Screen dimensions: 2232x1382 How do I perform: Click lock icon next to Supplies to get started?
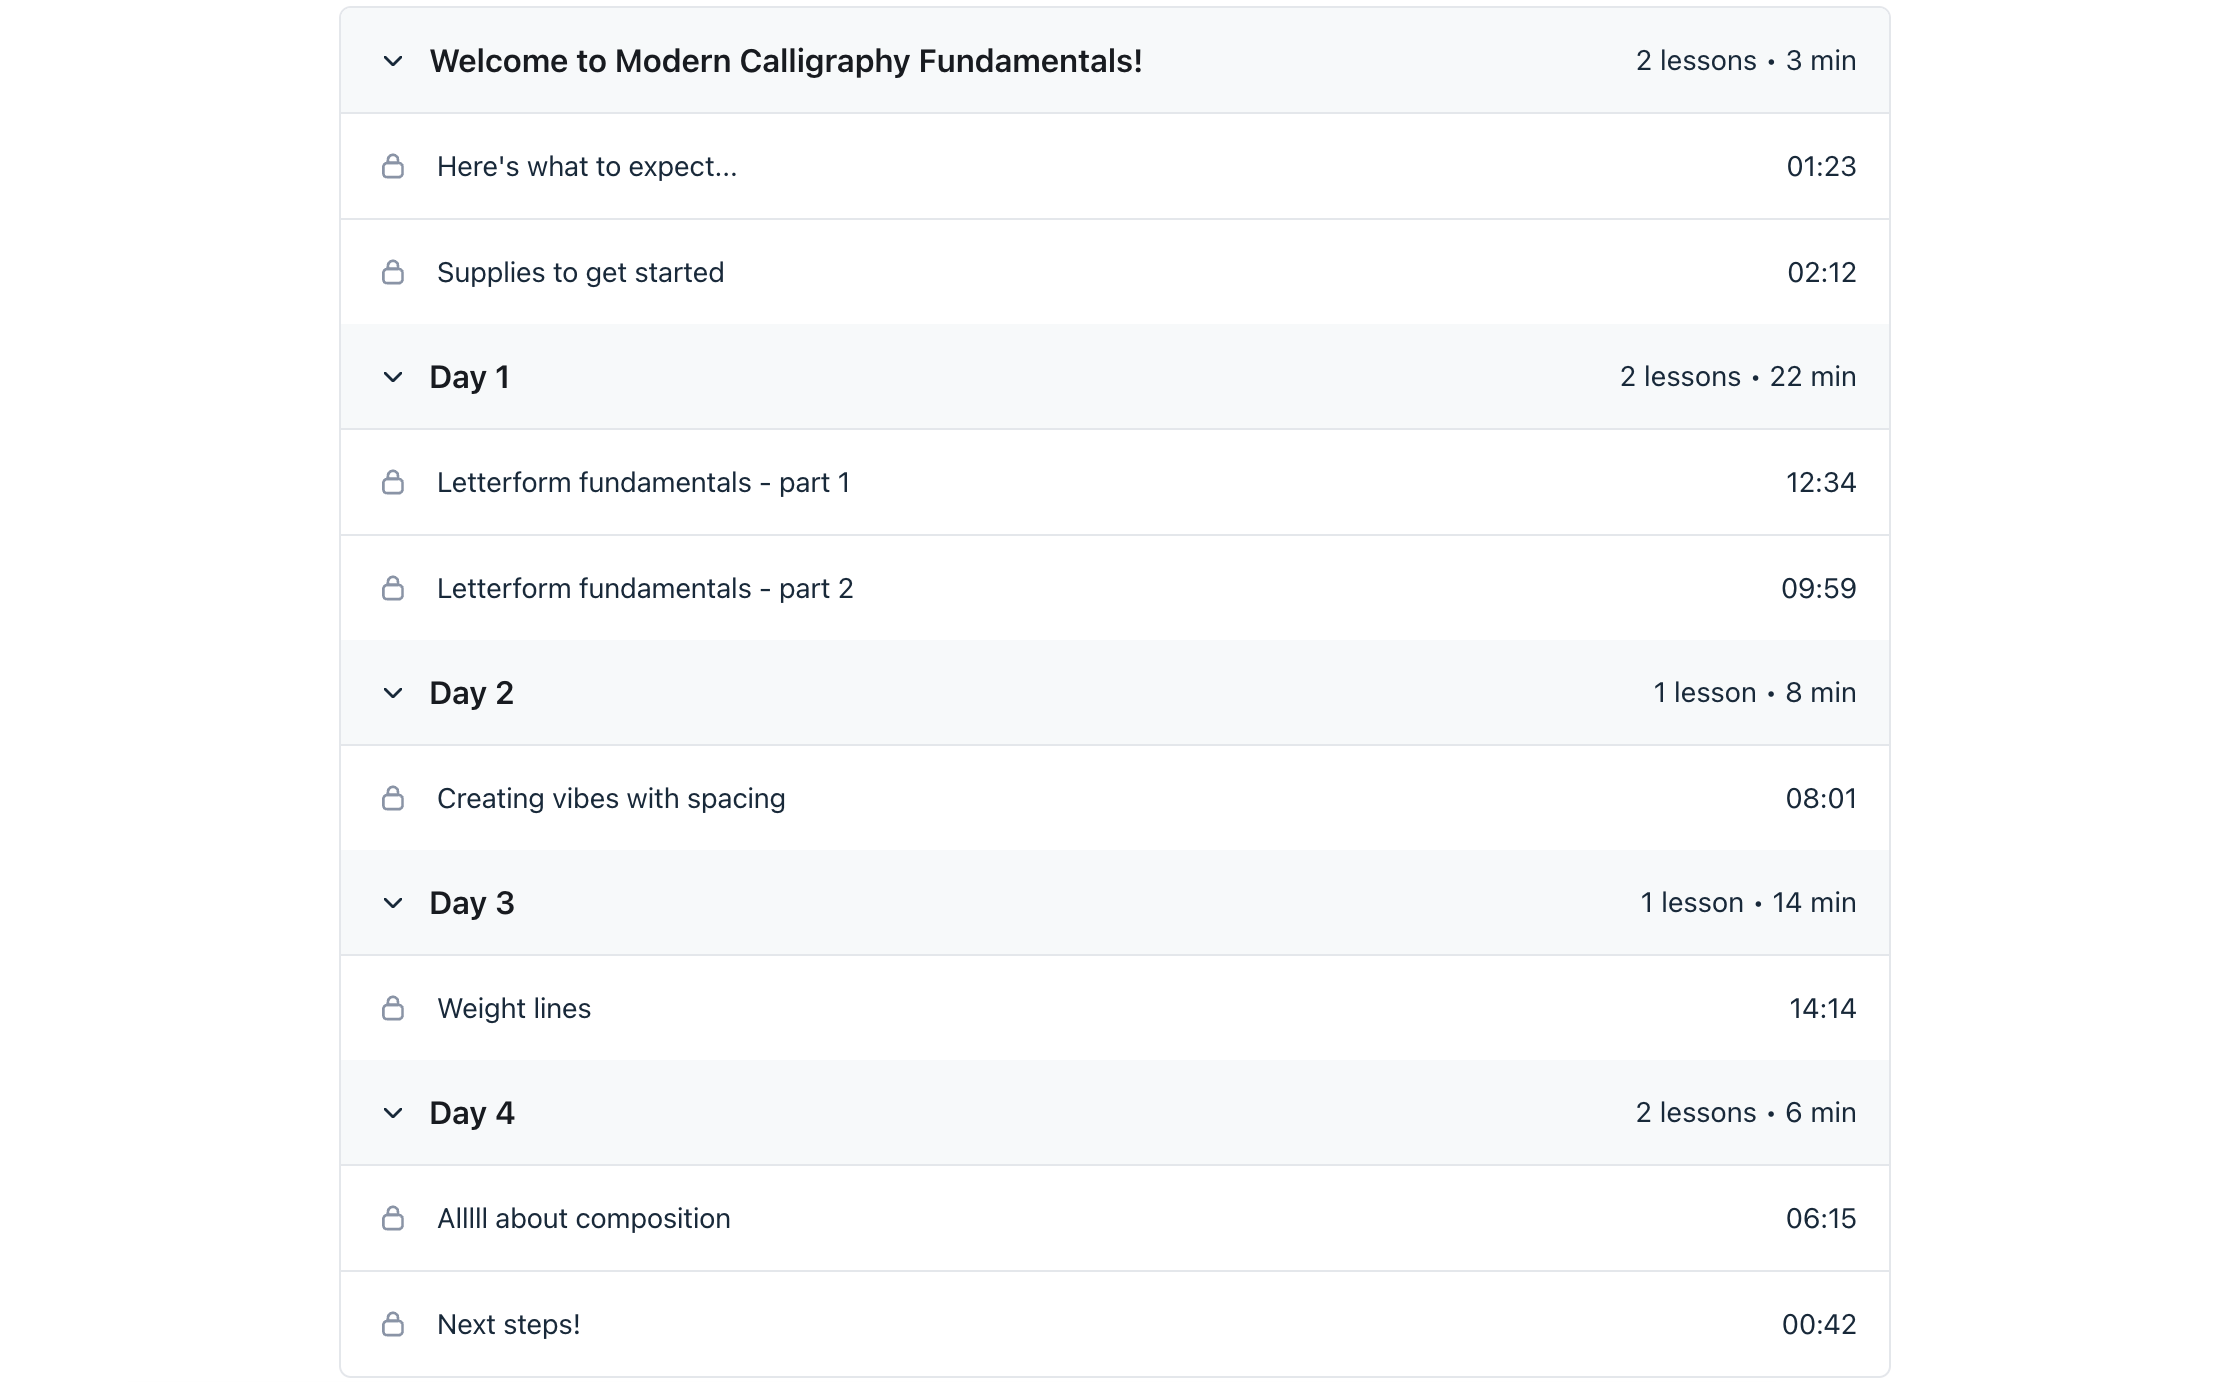click(x=393, y=272)
